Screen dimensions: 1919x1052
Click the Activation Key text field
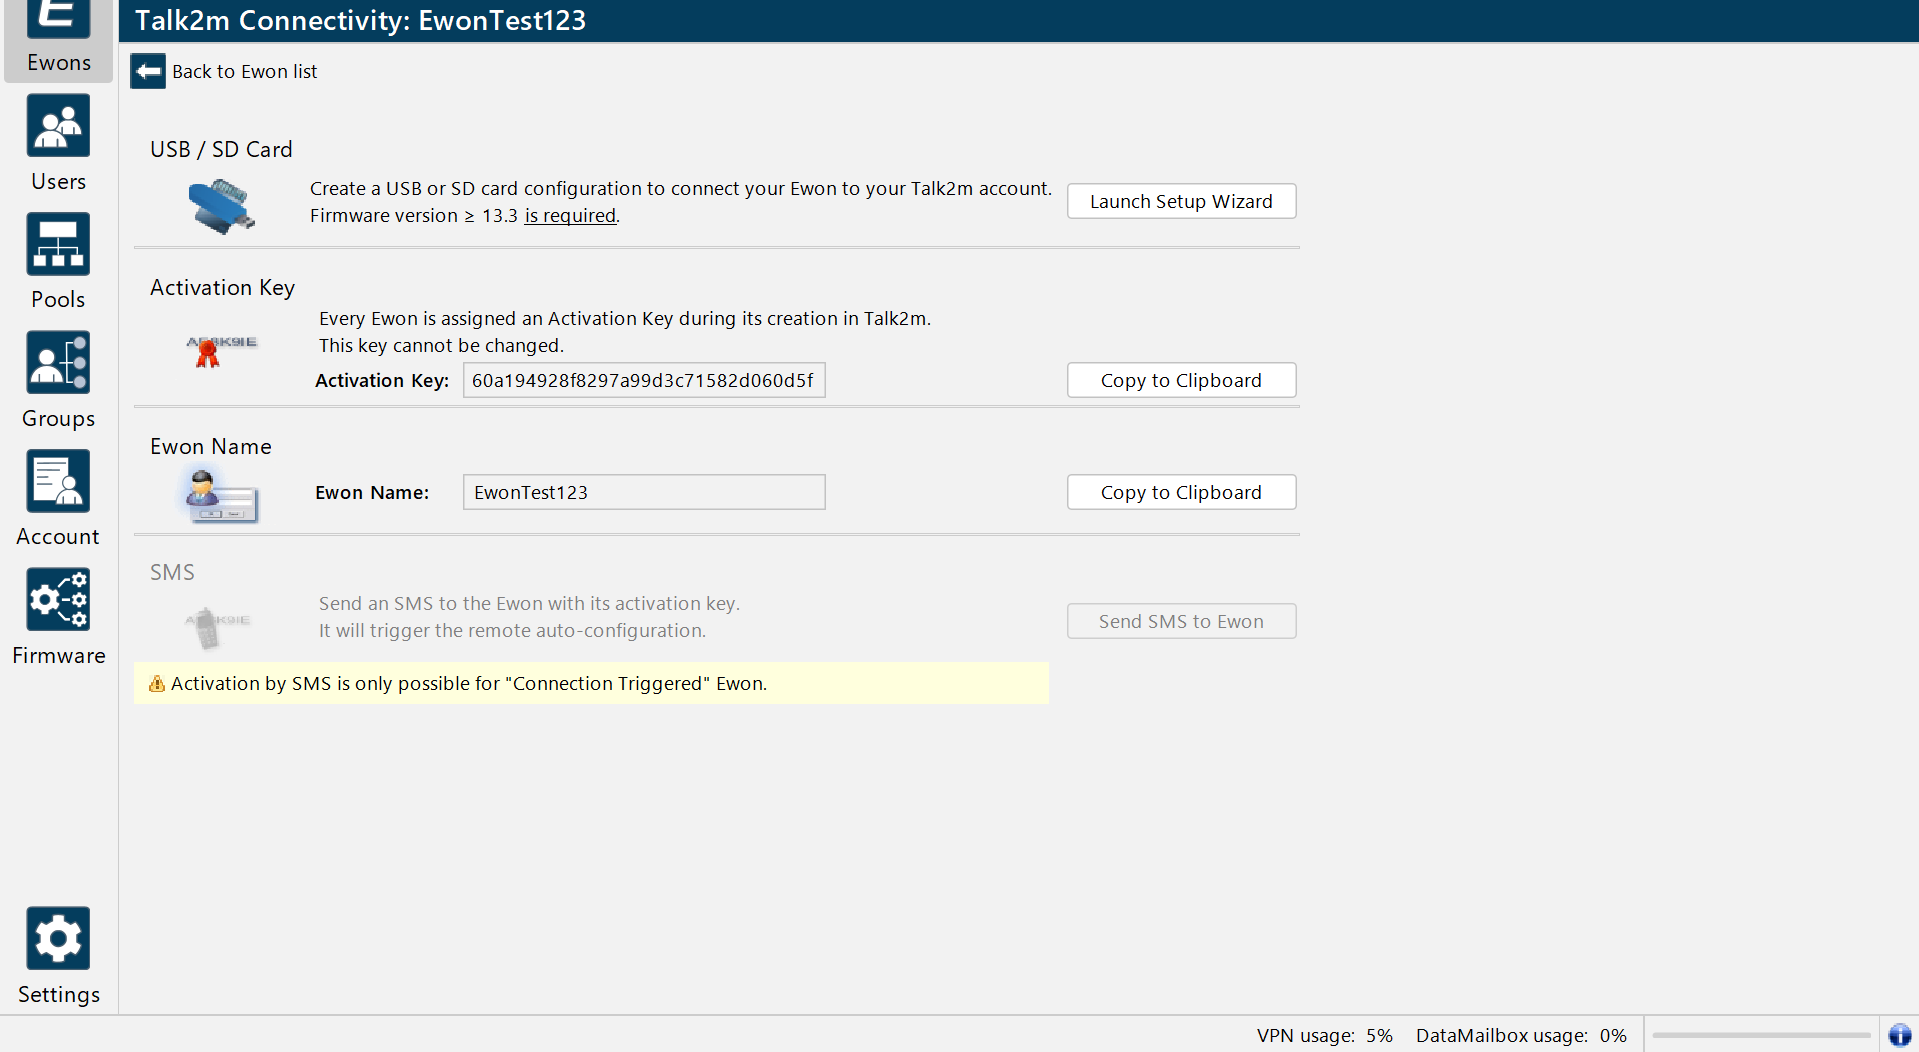click(644, 380)
